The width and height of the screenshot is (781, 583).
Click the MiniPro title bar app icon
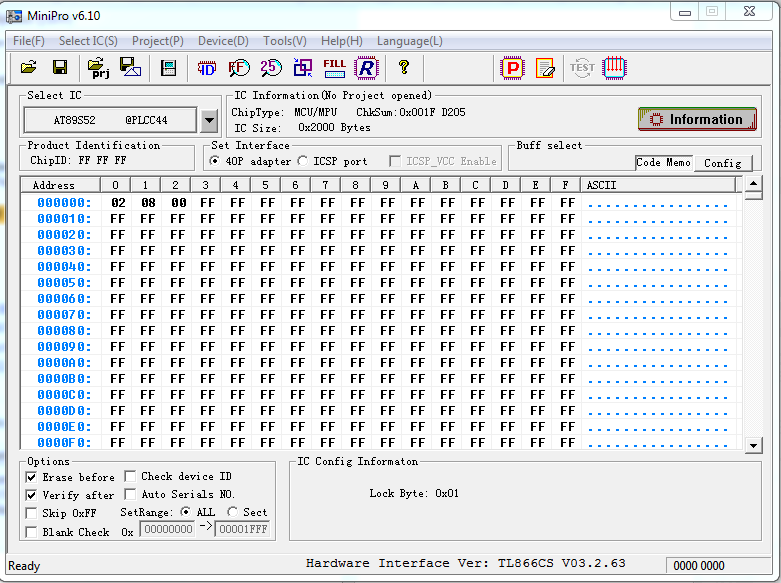[13, 16]
